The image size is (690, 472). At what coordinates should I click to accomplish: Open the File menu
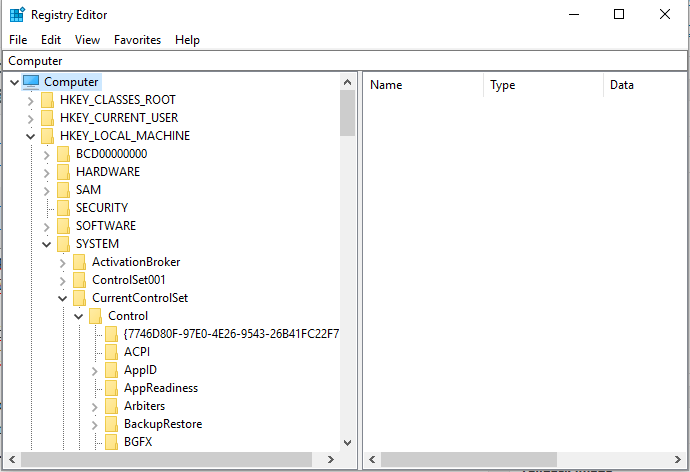18,40
